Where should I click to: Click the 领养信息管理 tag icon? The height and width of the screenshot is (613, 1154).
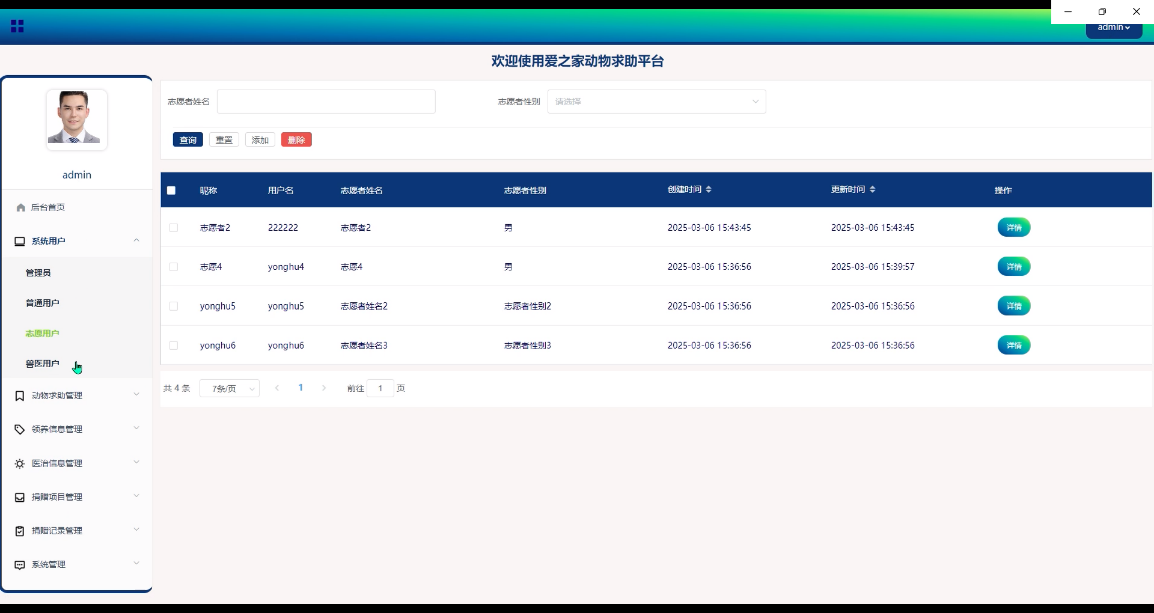click(x=22, y=428)
